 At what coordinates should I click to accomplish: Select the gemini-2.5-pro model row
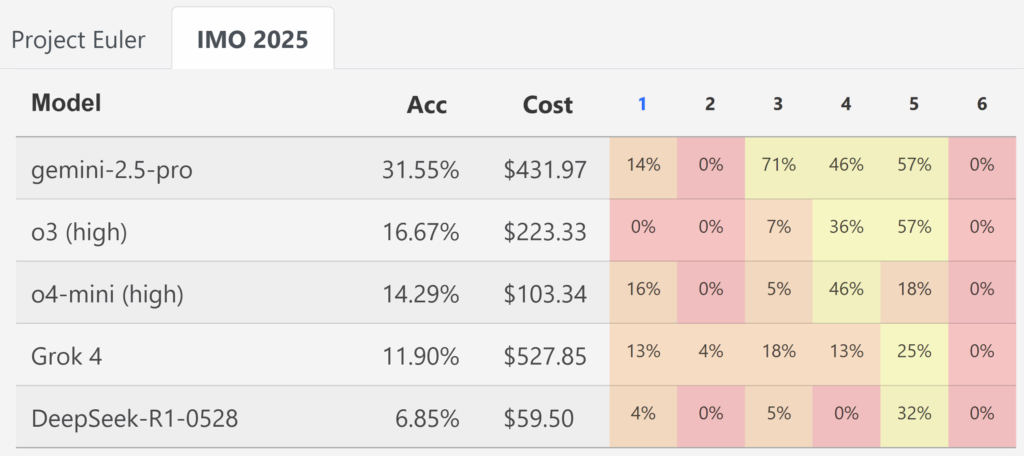(x=112, y=170)
